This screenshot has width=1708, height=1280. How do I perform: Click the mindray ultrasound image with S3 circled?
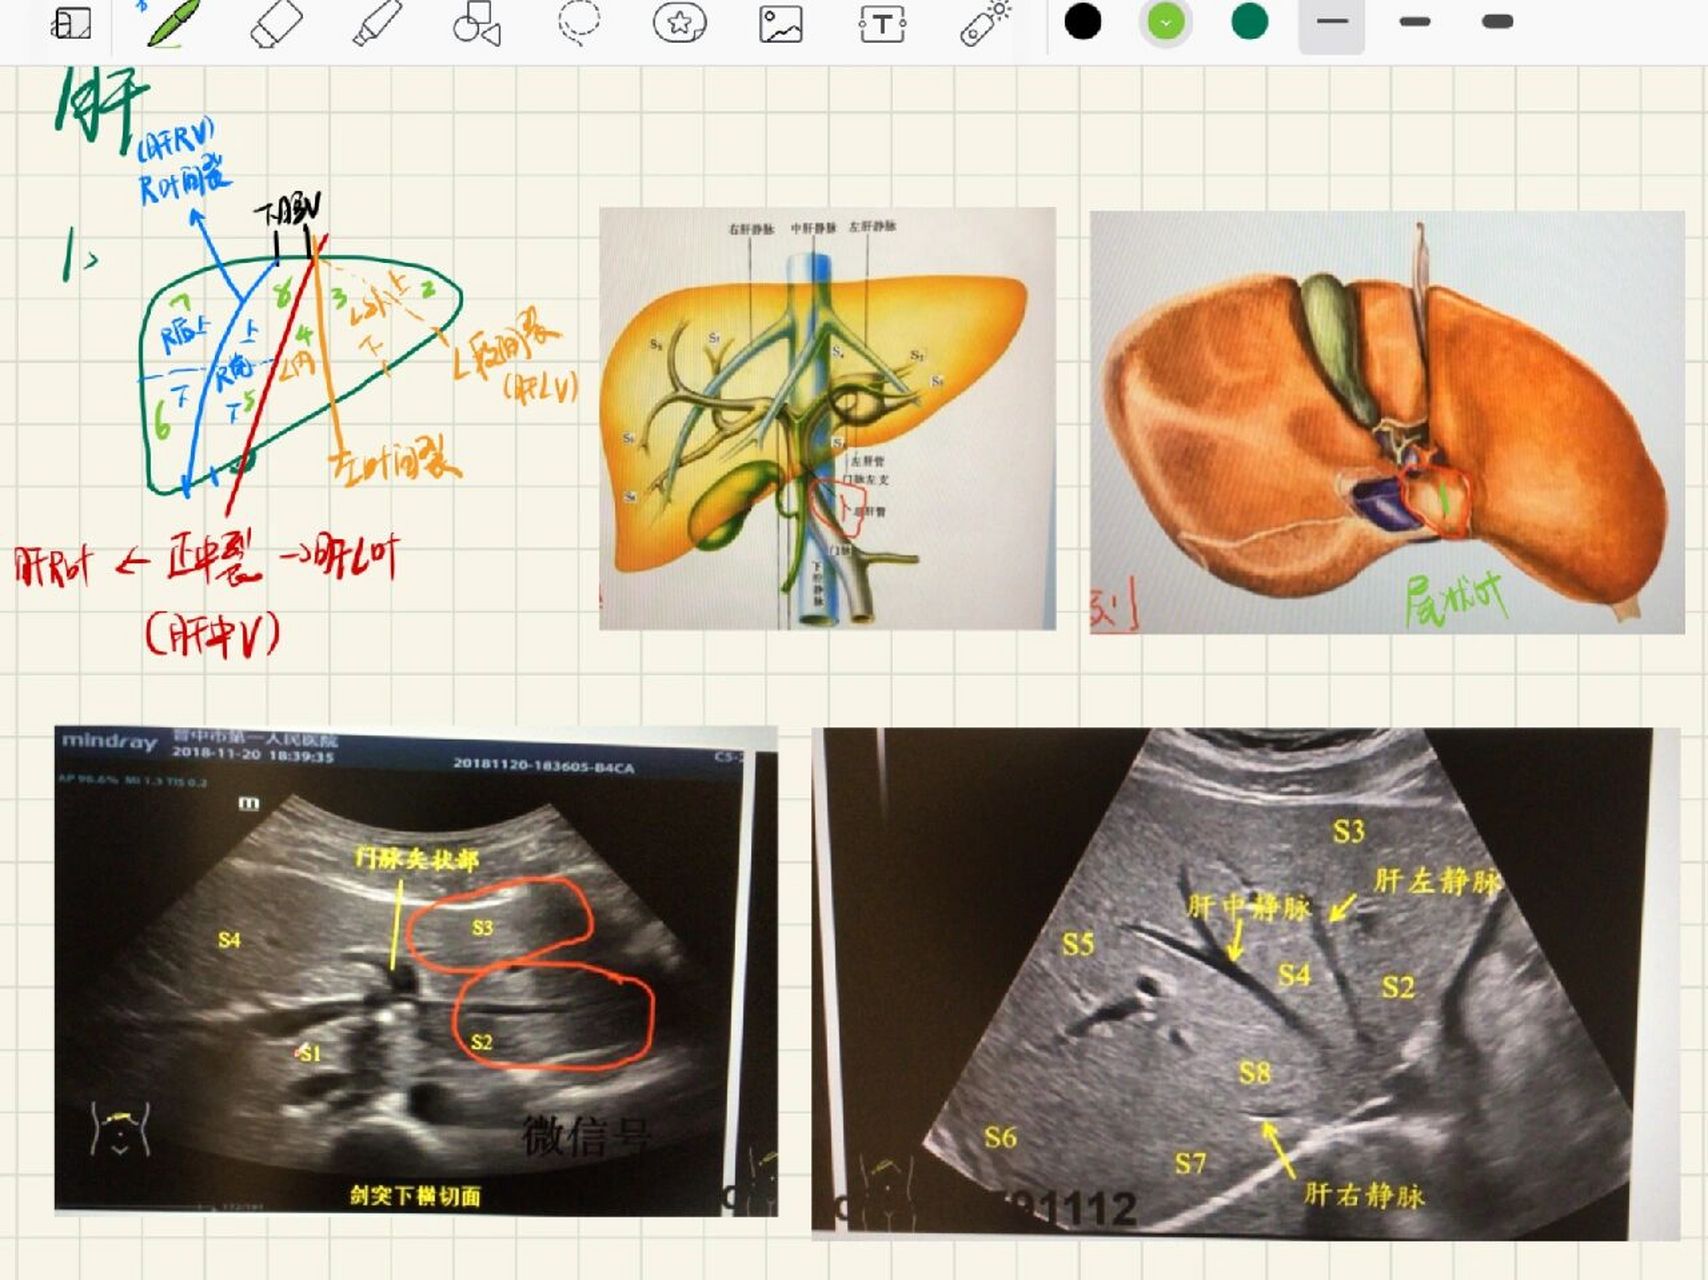pyautogui.click(x=415, y=970)
